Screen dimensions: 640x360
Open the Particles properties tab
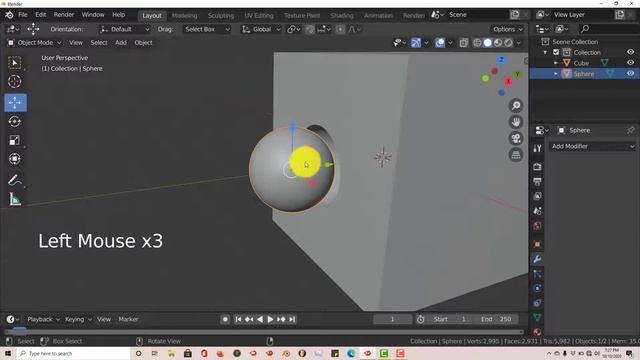click(537, 274)
